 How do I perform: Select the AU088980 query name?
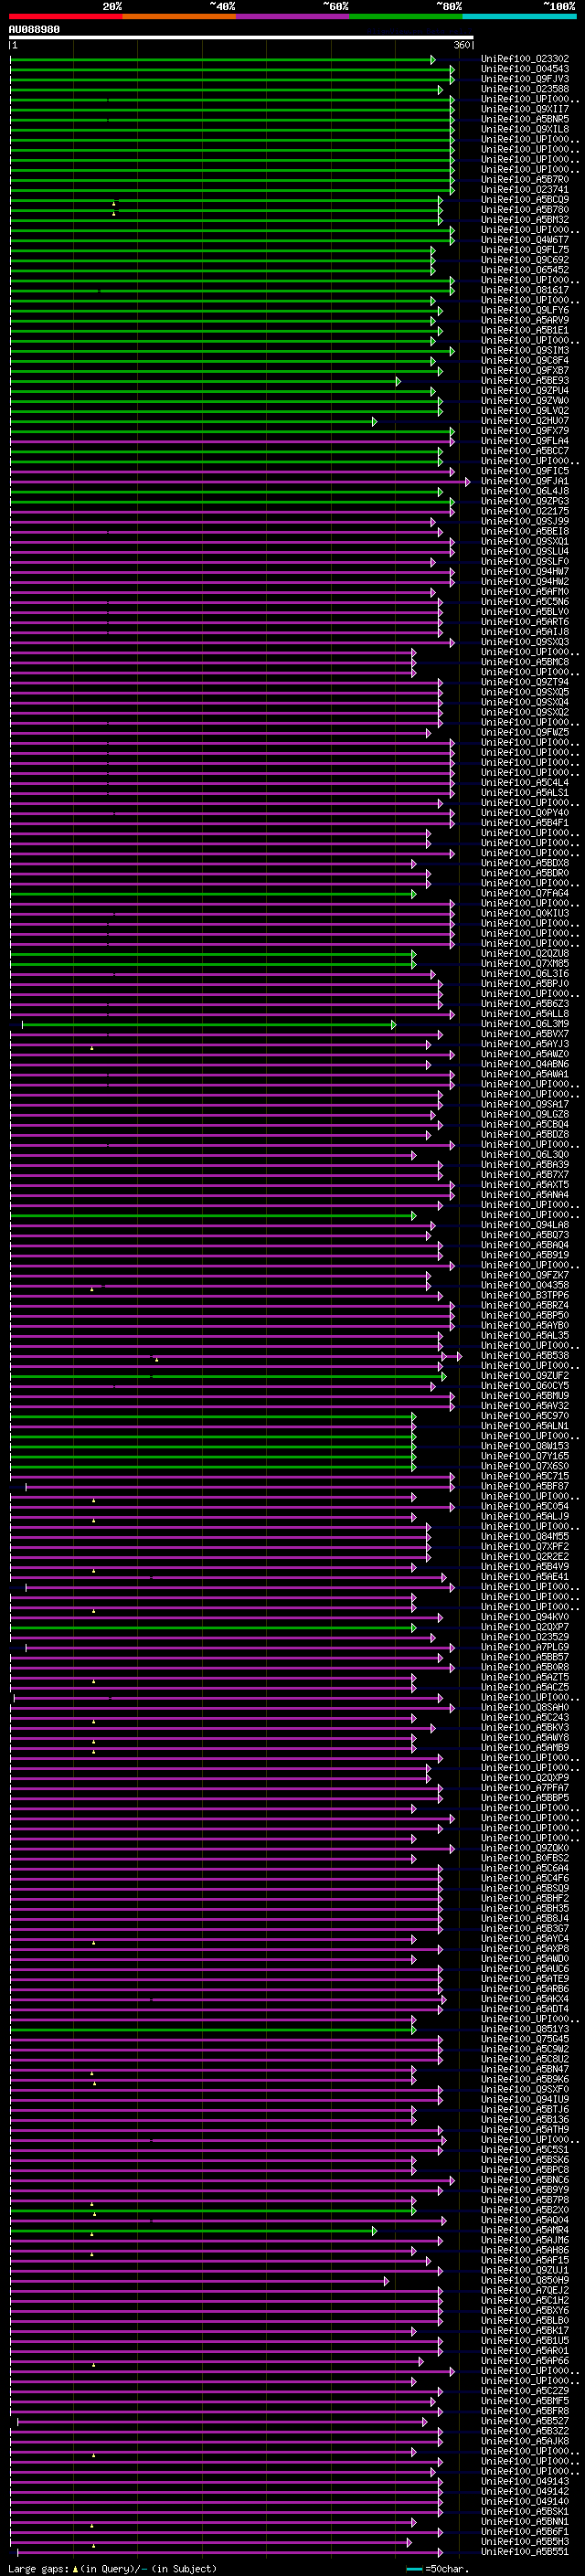(x=34, y=30)
